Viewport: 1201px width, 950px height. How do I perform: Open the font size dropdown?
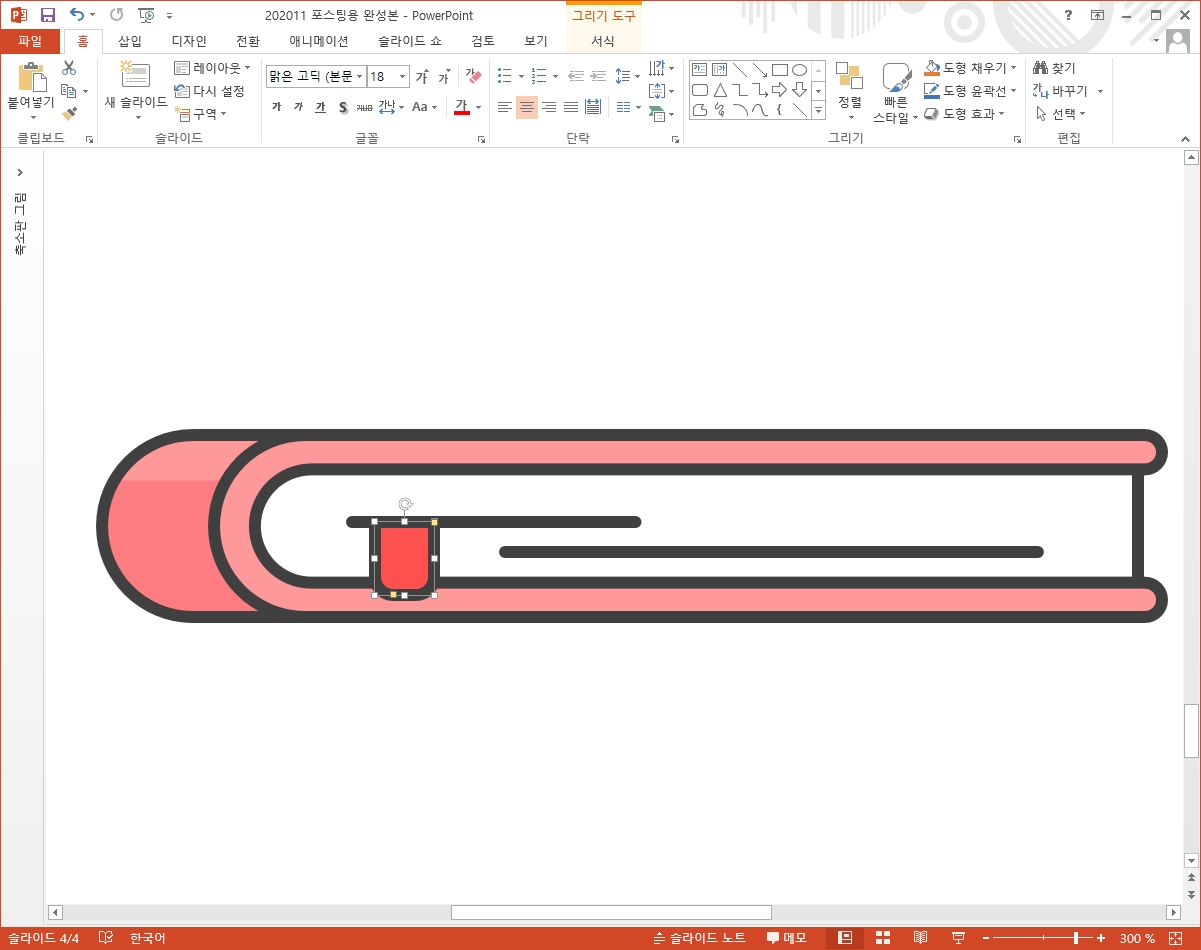(403, 77)
